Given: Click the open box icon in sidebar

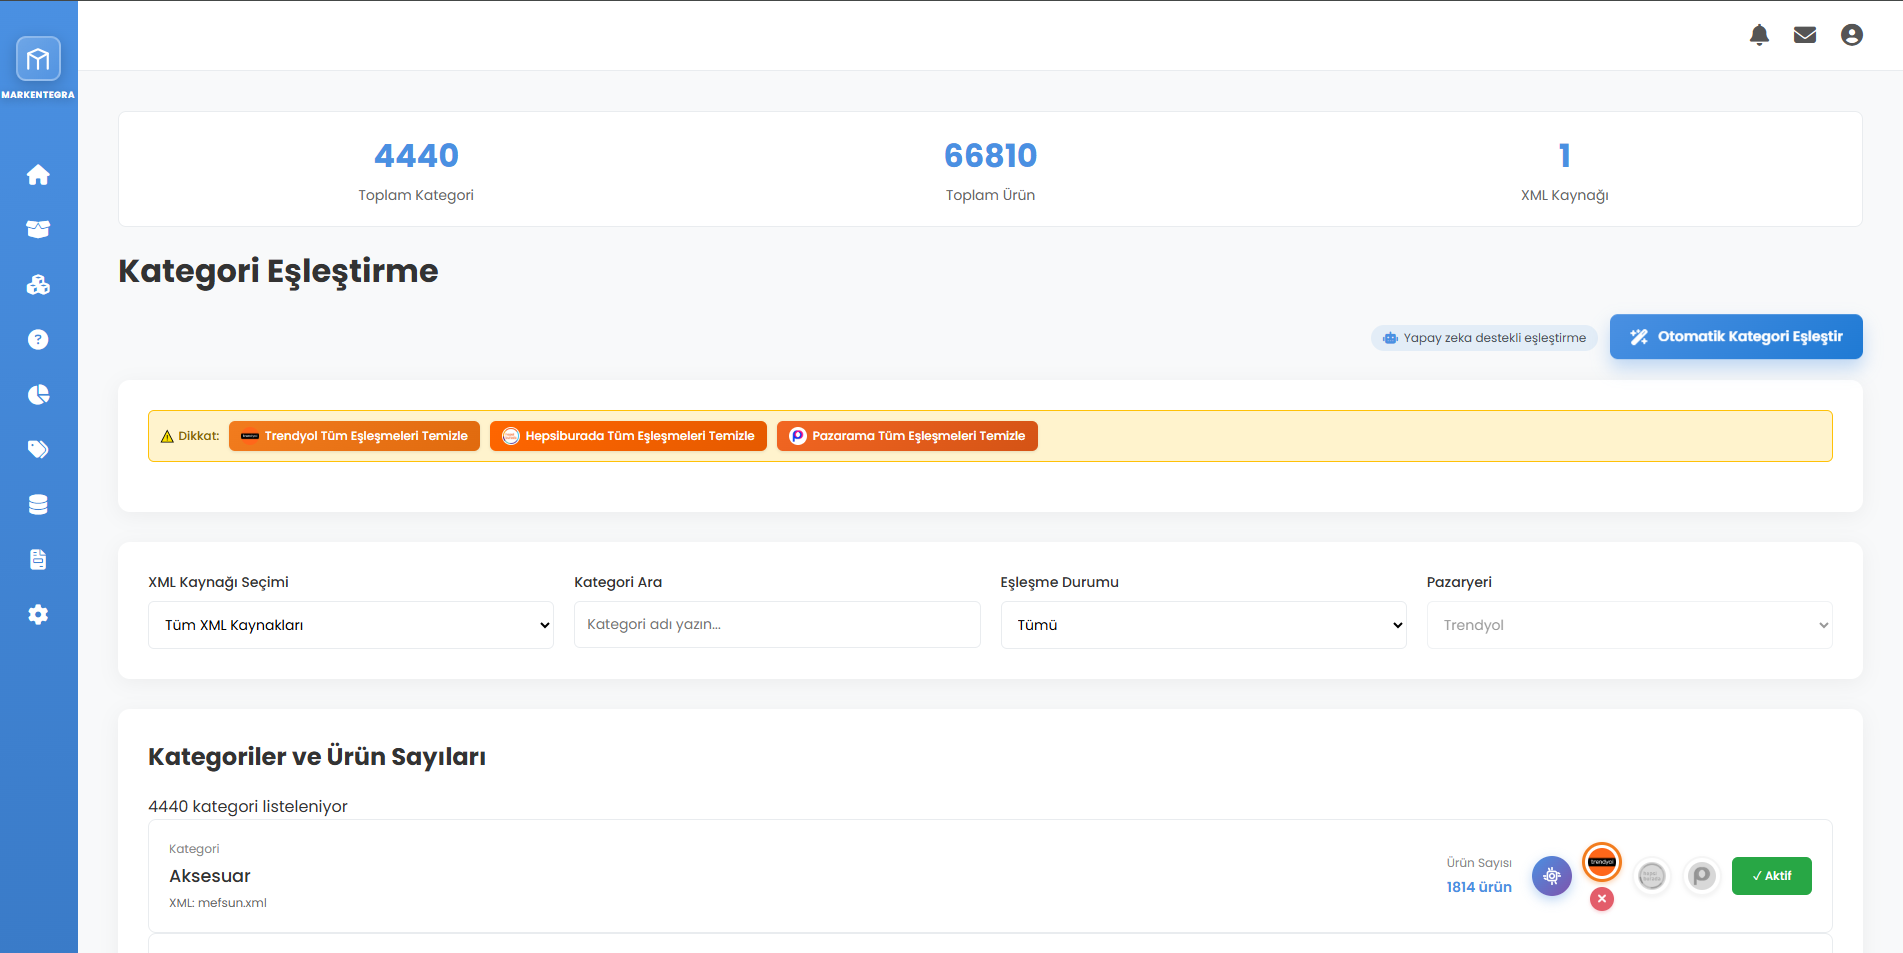Looking at the screenshot, I should (x=38, y=230).
